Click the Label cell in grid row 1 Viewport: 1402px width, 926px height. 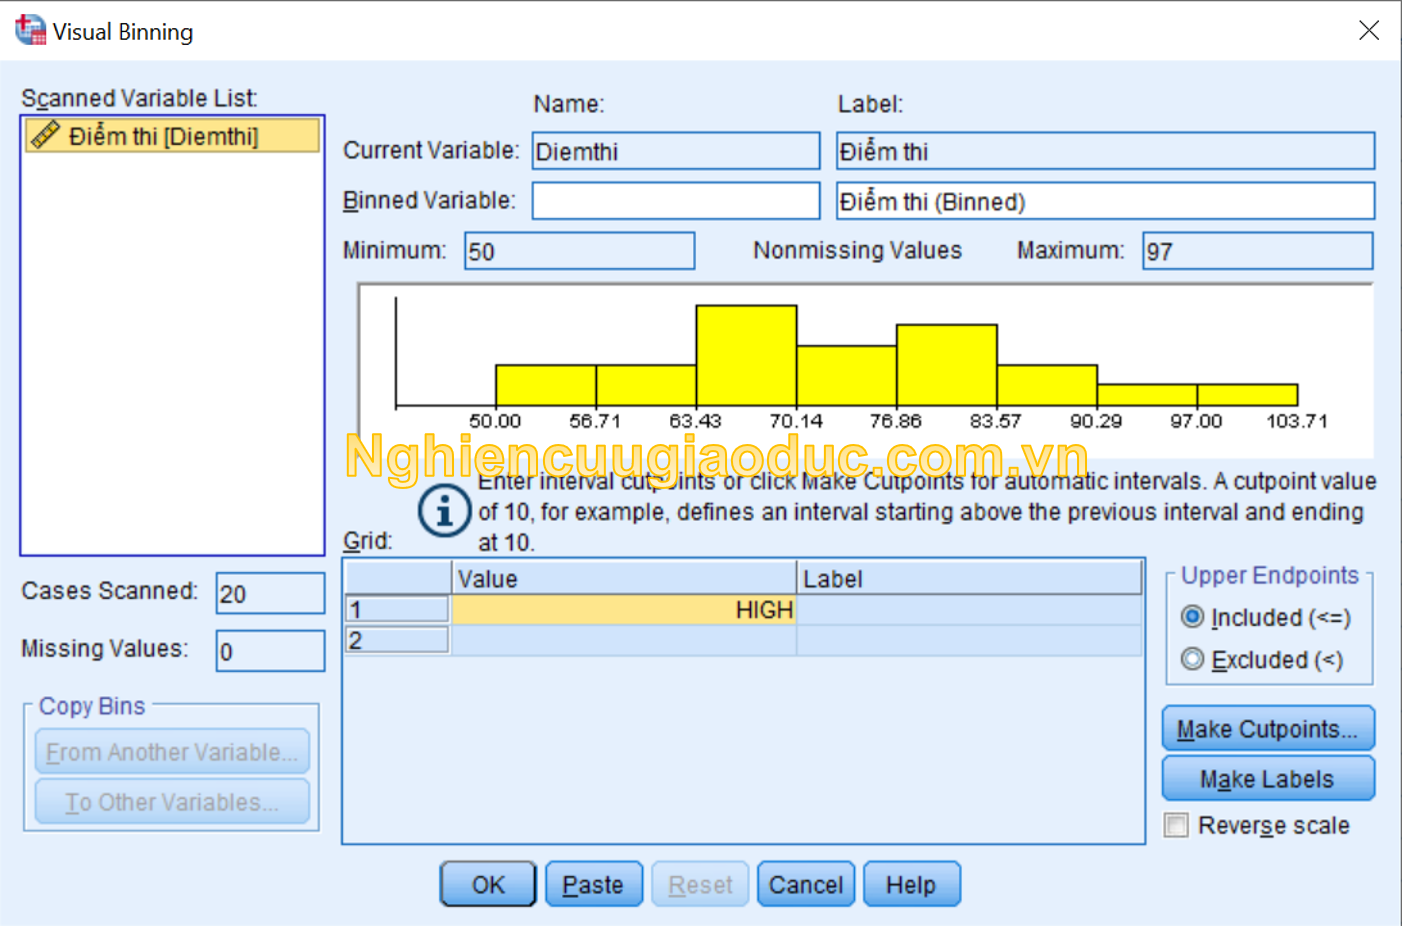point(968,610)
